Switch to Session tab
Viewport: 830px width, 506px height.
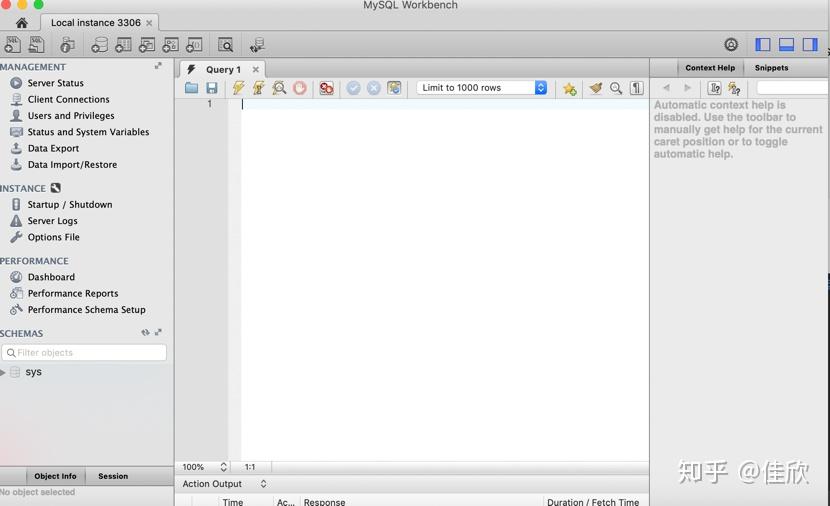tap(113, 476)
